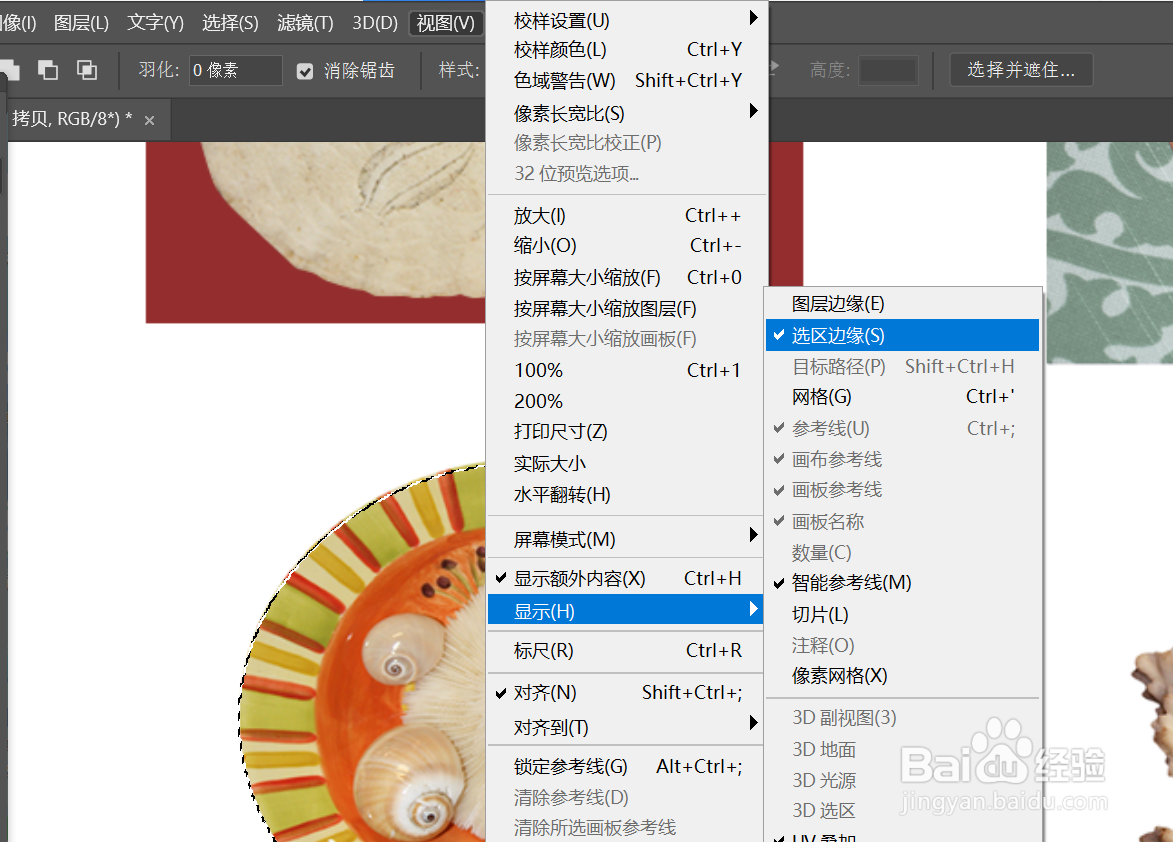This screenshot has height=842, width=1173.
Task: Expand the highlighted 显示(H) submenu
Action: tap(626, 611)
